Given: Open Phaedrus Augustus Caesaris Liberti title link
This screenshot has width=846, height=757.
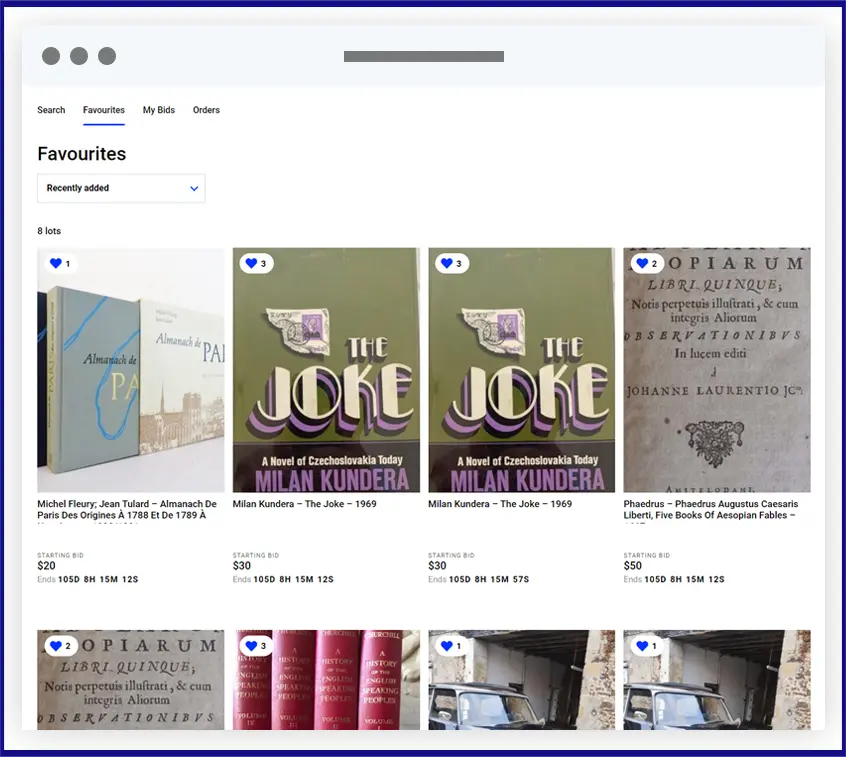Looking at the screenshot, I should coord(711,510).
